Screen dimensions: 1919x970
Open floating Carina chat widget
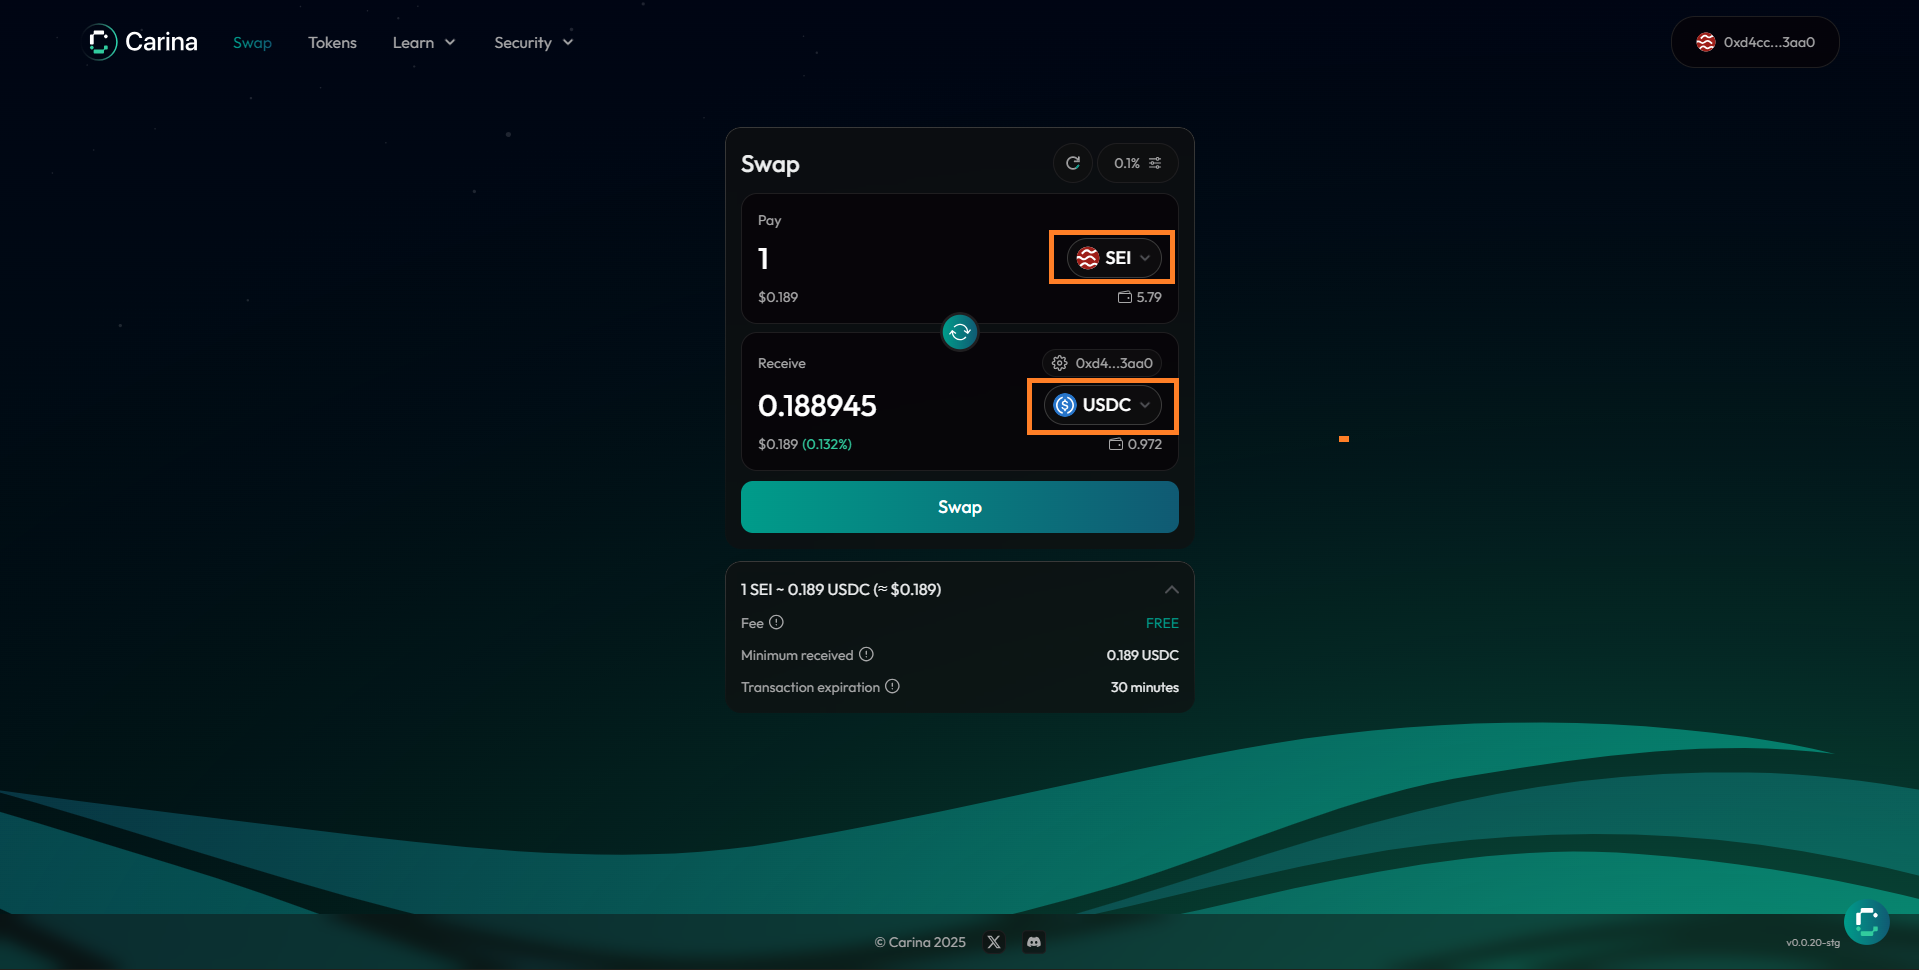coord(1866,922)
